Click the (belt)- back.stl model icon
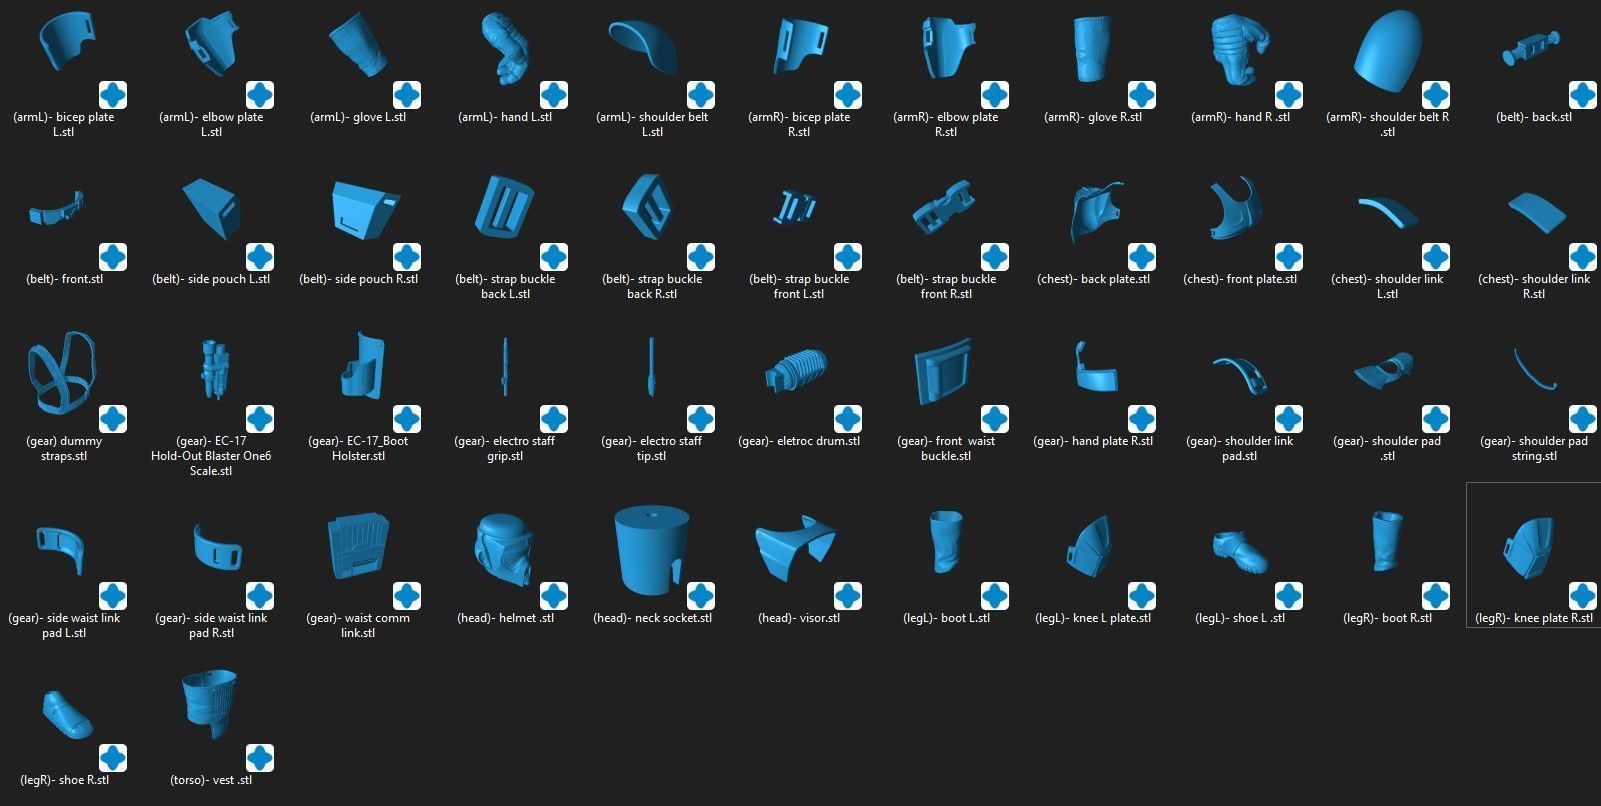1601x806 pixels. point(1530,49)
